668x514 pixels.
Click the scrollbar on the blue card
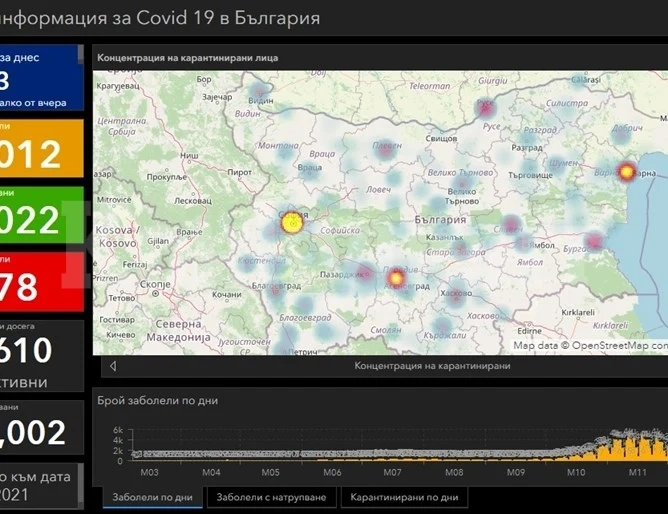click(x=81, y=55)
